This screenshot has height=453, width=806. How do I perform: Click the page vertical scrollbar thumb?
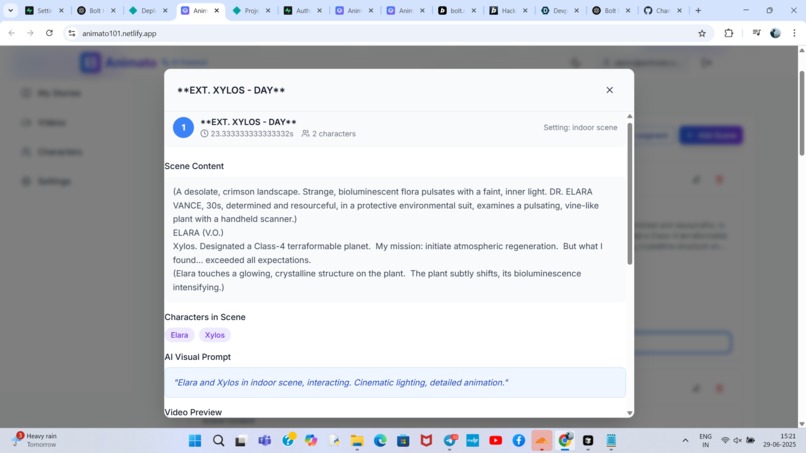pyautogui.click(x=802, y=113)
